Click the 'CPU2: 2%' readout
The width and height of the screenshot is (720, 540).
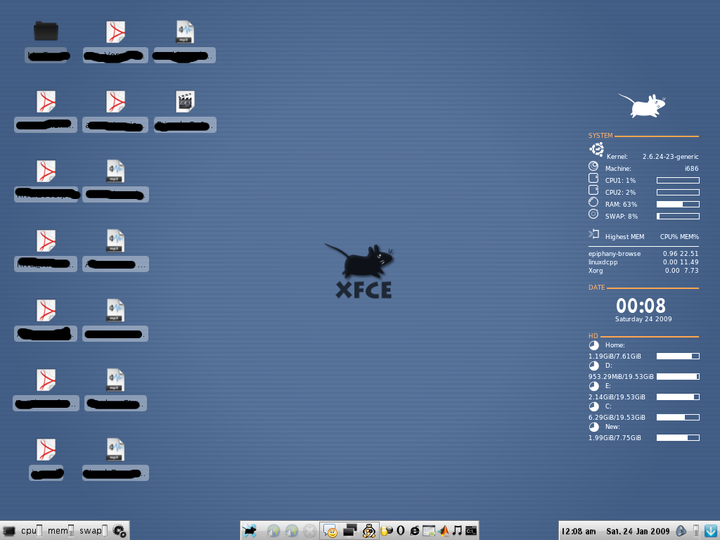pyautogui.click(x=620, y=192)
